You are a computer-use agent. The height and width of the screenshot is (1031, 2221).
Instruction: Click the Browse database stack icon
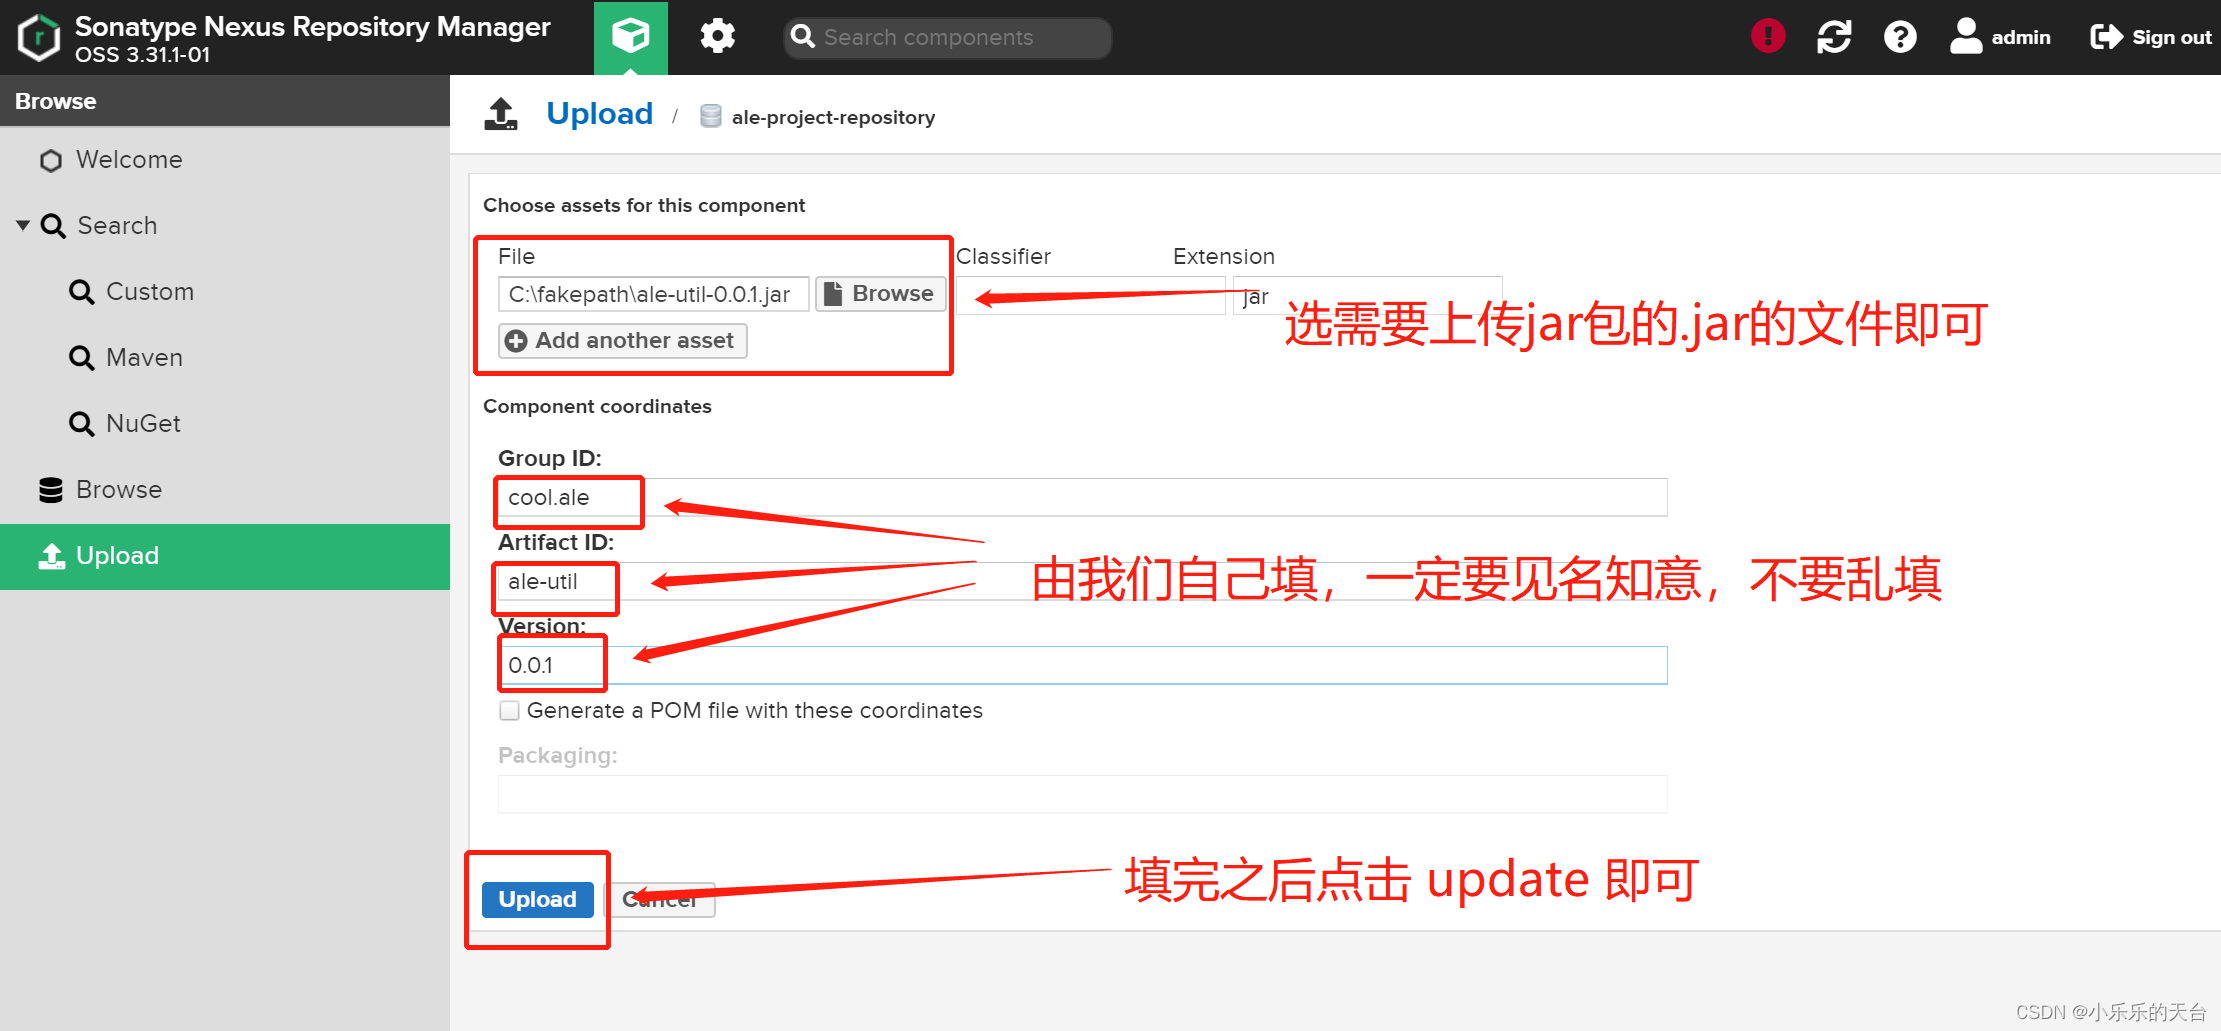pyautogui.click(x=51, y=490)
